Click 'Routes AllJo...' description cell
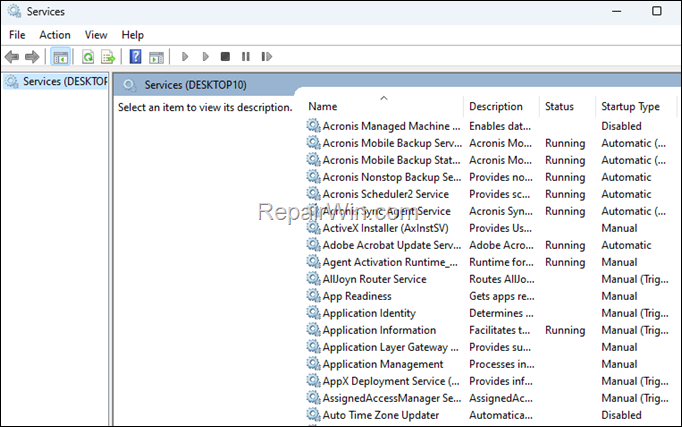 point(501,279)
